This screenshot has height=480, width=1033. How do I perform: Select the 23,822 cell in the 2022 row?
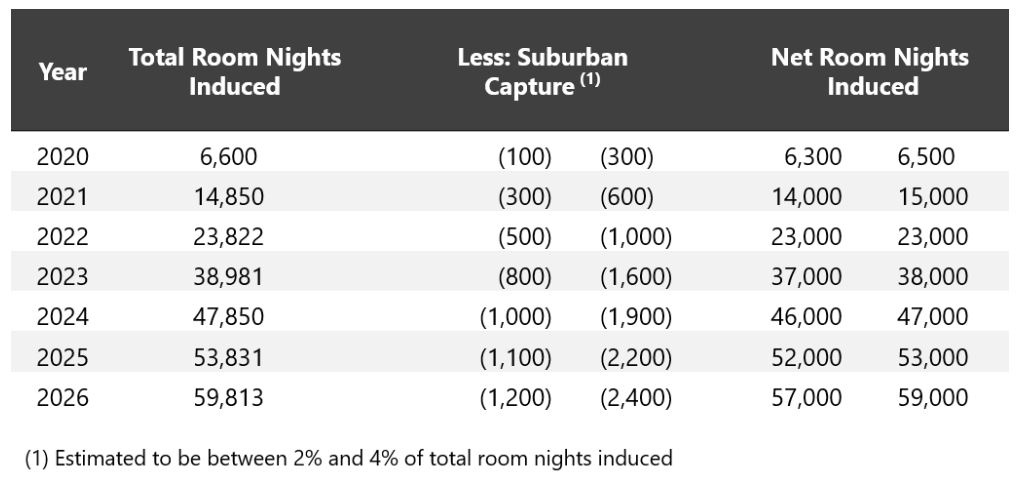pyautogui.click(x=229, y=237)
